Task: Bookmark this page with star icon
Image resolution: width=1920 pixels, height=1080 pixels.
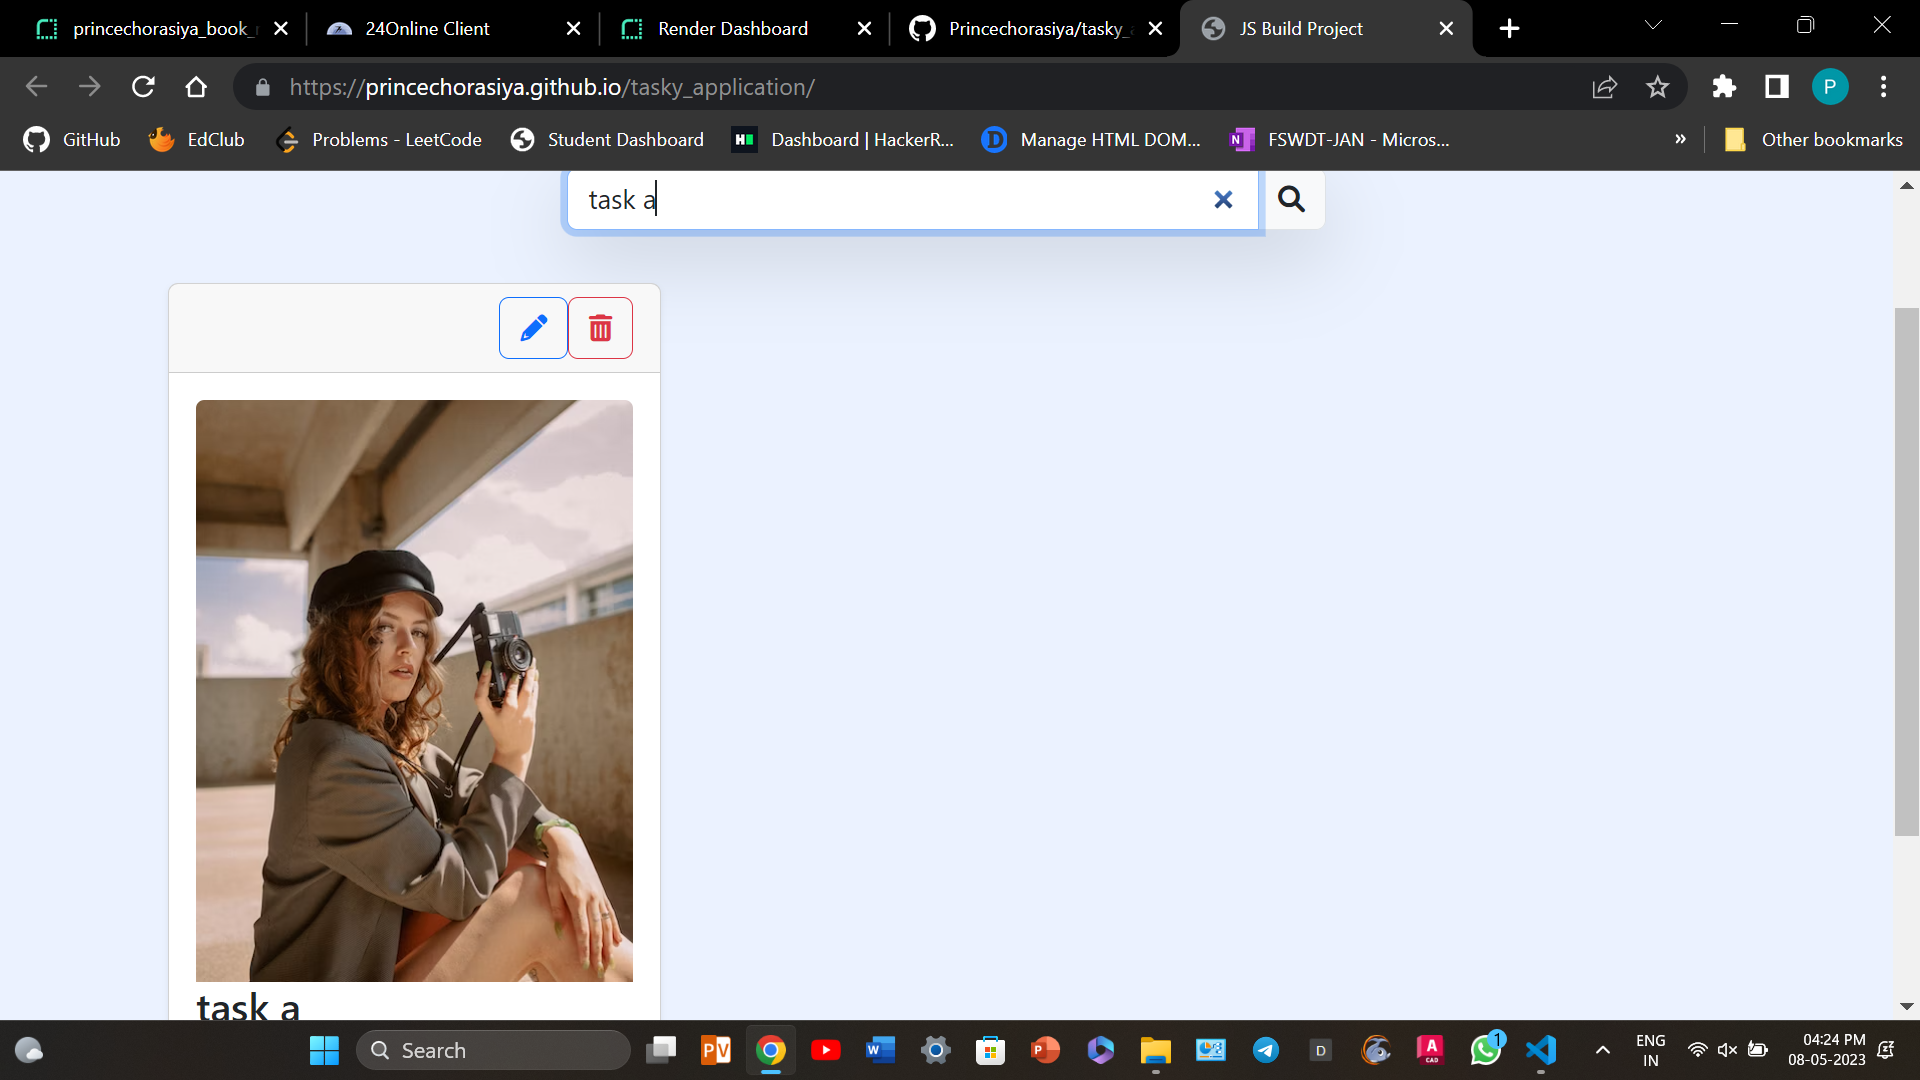Action: 1657,87
